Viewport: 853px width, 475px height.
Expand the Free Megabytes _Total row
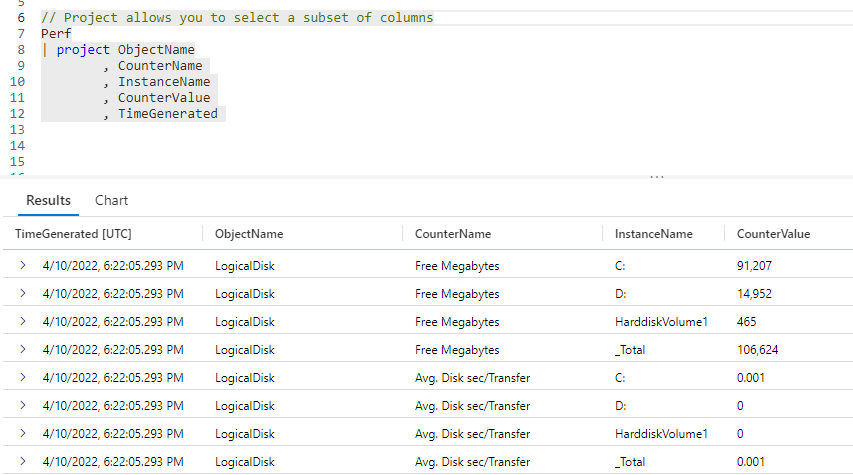point(22,350)
